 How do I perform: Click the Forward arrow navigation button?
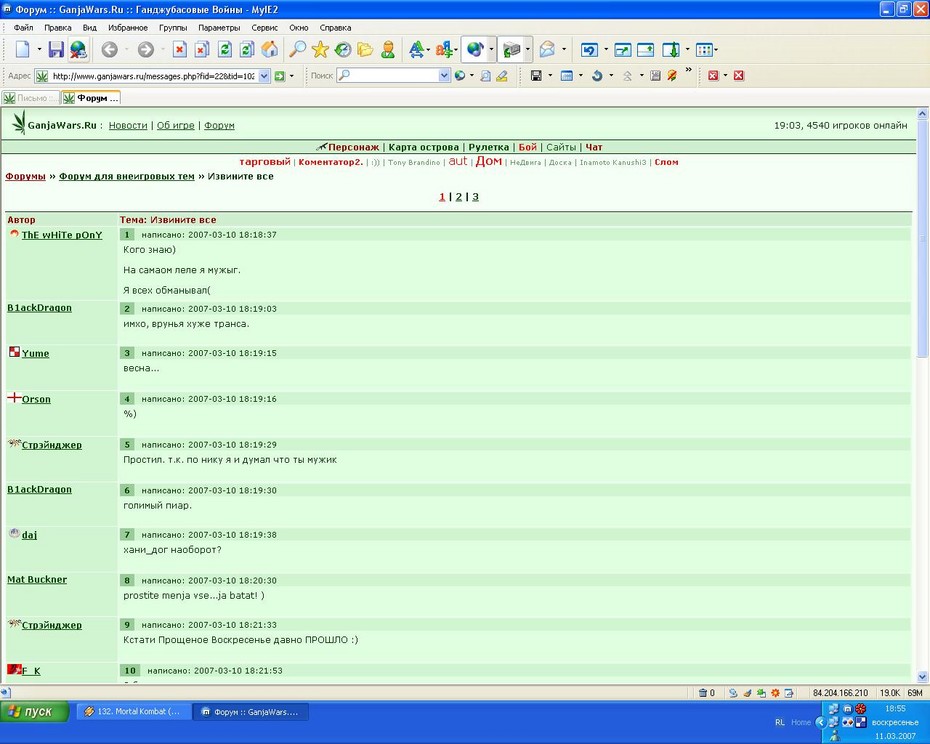pos(145,50)
